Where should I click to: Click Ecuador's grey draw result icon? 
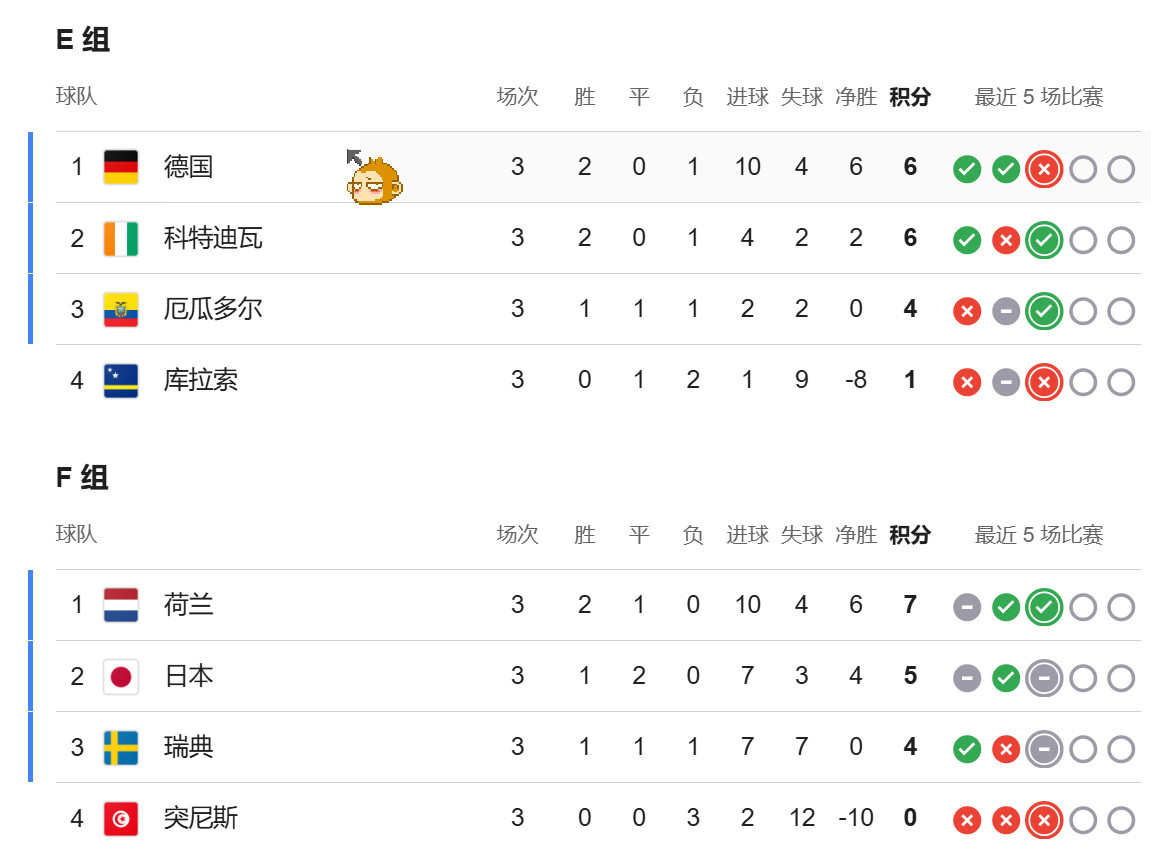[x=1006, y=311]
